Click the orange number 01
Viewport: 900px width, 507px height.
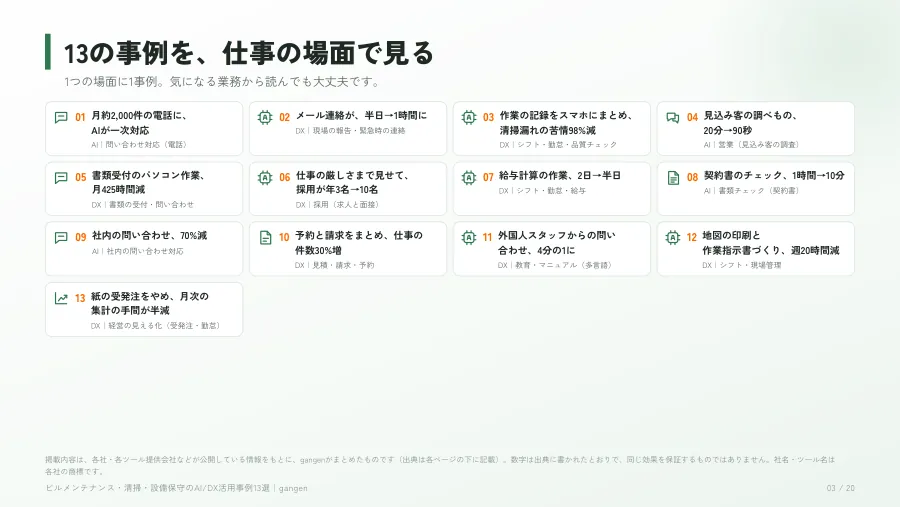(x=80, y=118)
